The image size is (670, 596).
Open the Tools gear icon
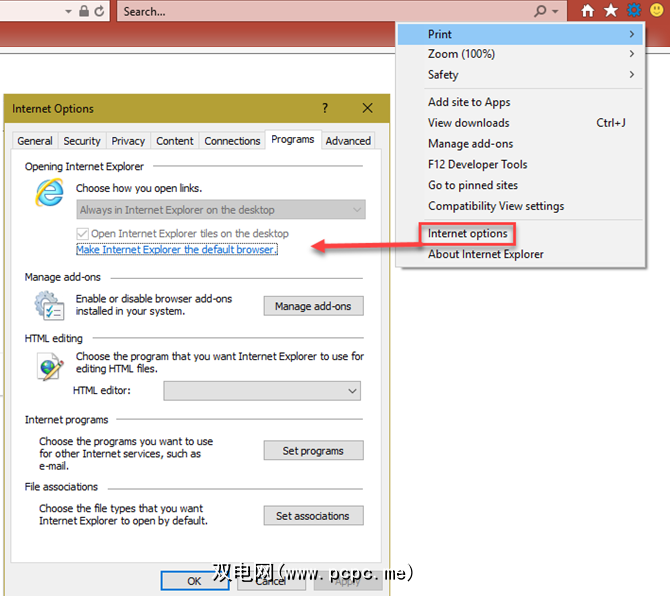click(634, 10)
